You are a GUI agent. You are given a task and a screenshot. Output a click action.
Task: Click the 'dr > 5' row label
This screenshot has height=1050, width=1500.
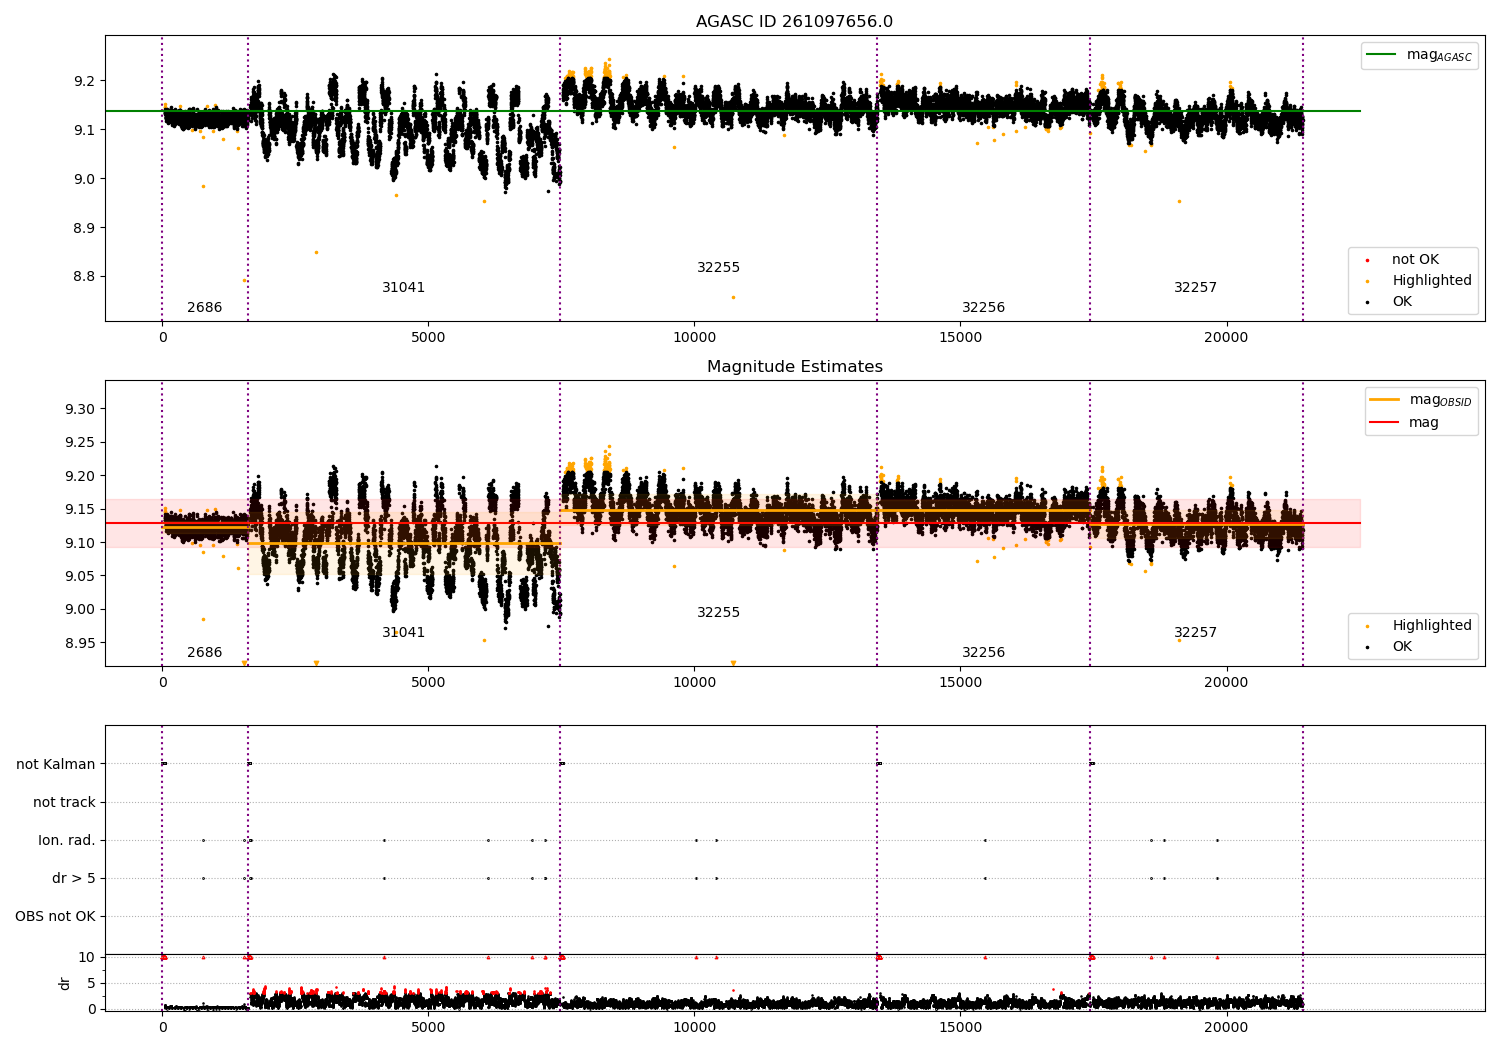click(x=74, y=878)
